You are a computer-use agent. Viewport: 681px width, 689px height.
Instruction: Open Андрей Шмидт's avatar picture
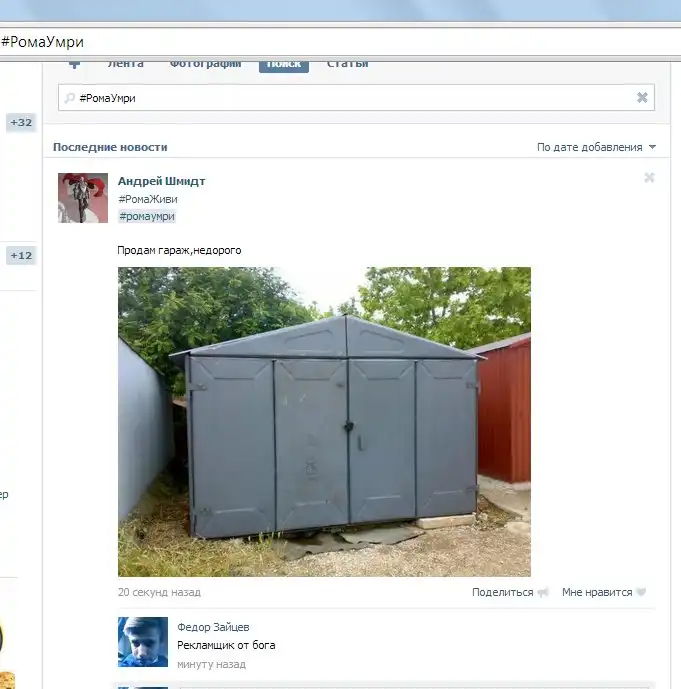point(83,198)
